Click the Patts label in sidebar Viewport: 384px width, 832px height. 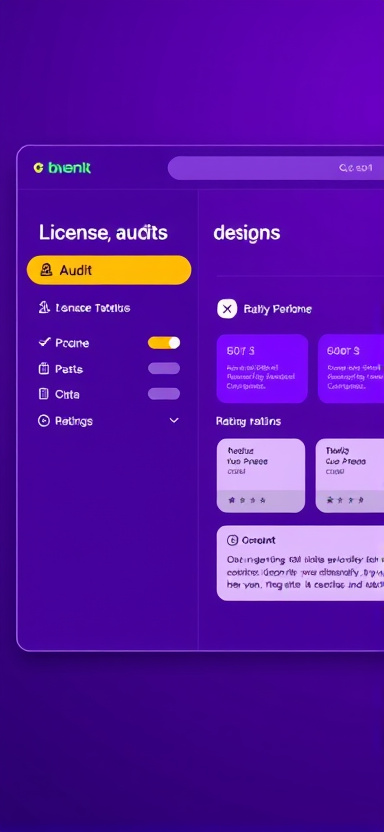(x=69, y=369)
